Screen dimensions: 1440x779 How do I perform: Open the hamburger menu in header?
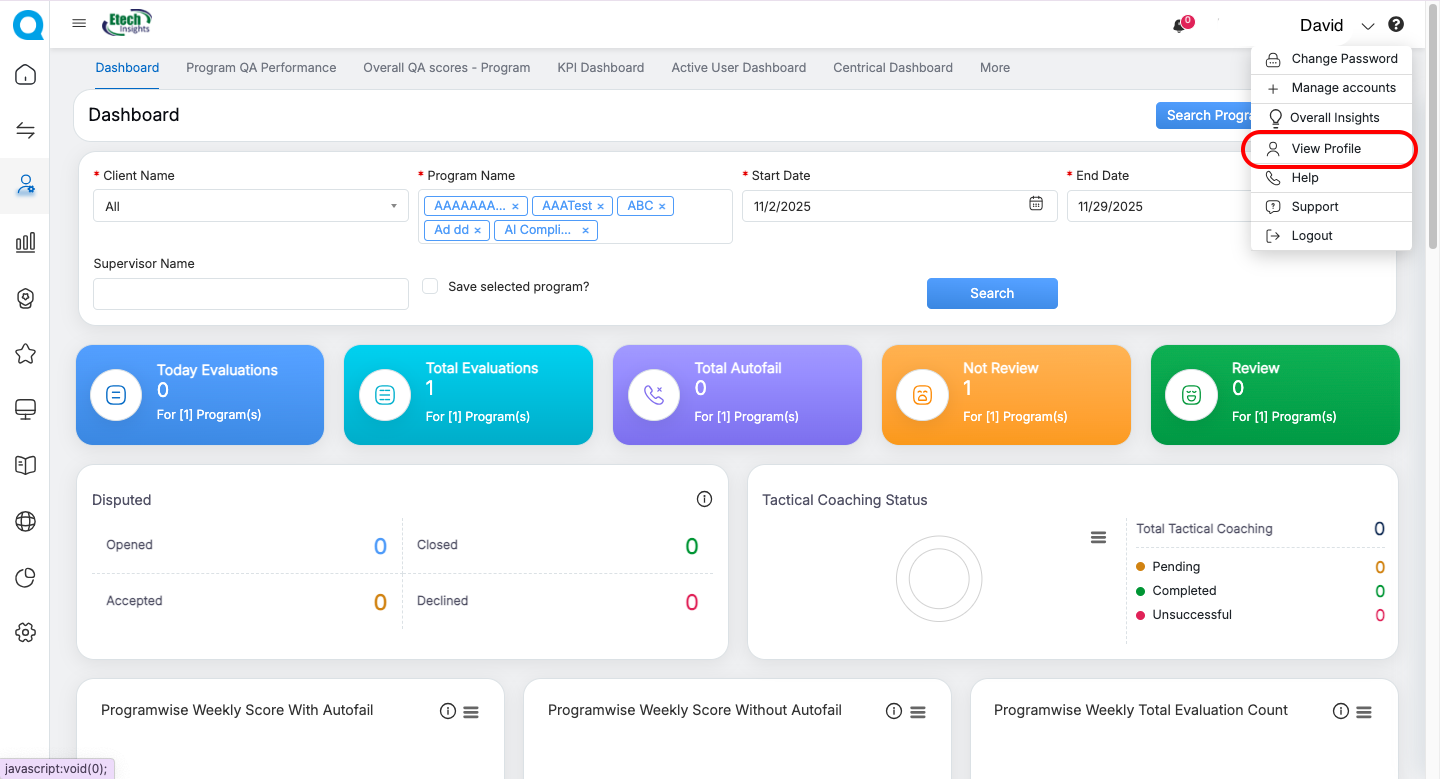79,24
